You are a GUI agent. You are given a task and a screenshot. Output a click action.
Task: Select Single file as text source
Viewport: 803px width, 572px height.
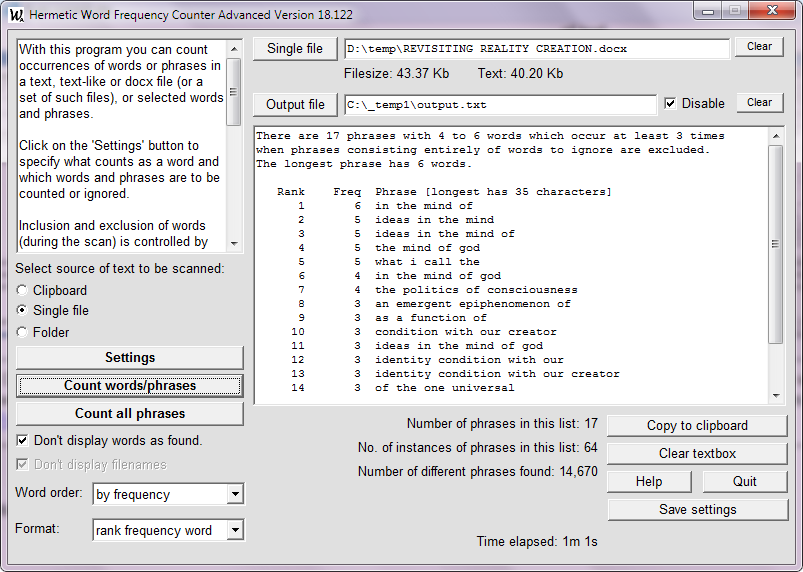[x=22, y=310]
